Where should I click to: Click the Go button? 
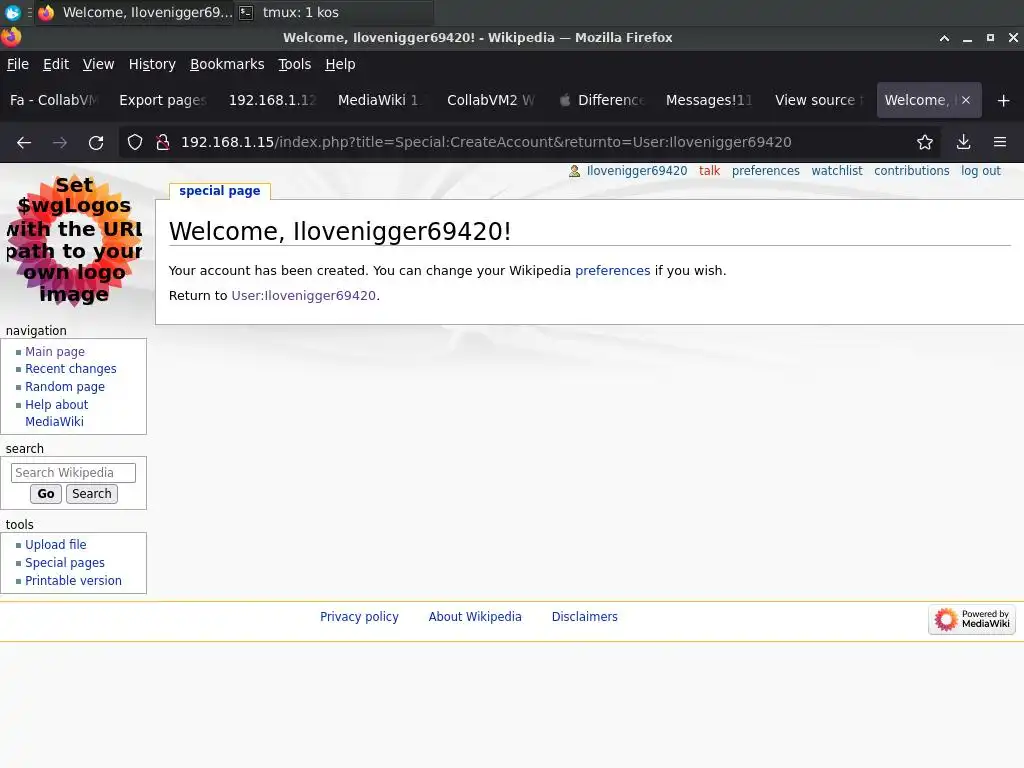pos(46,494)
